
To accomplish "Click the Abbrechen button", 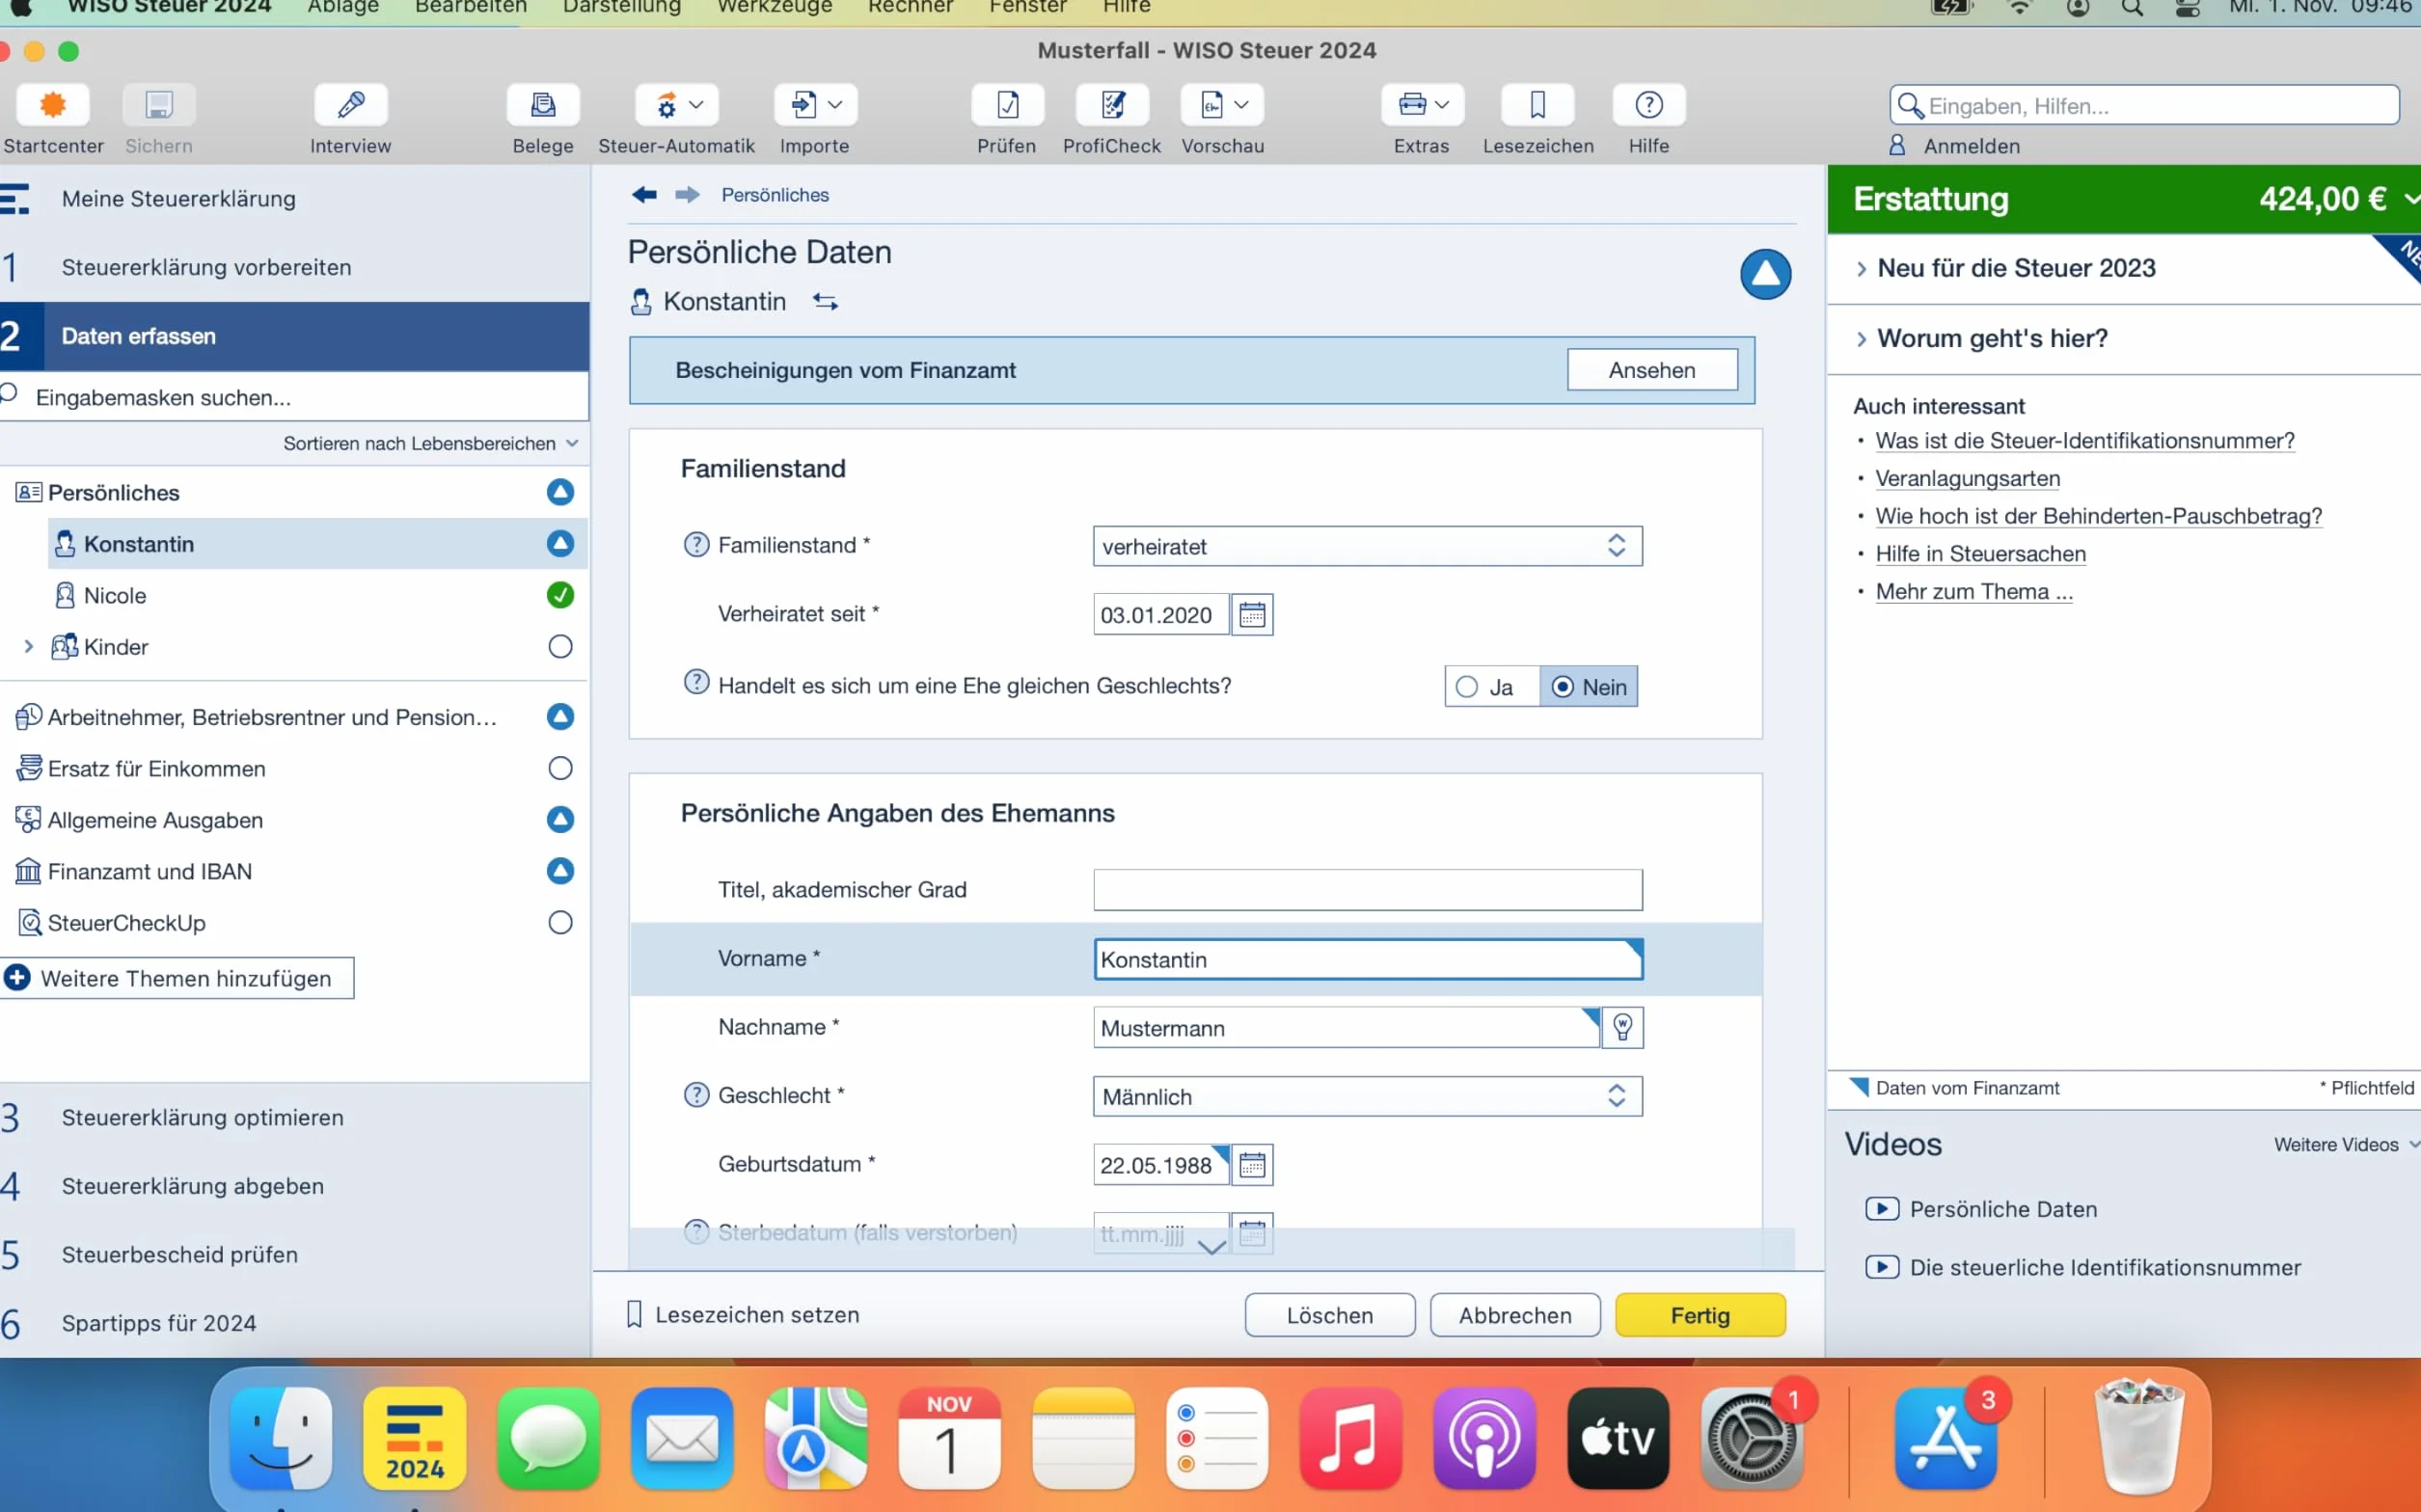I will [x=1515, y=1315].
